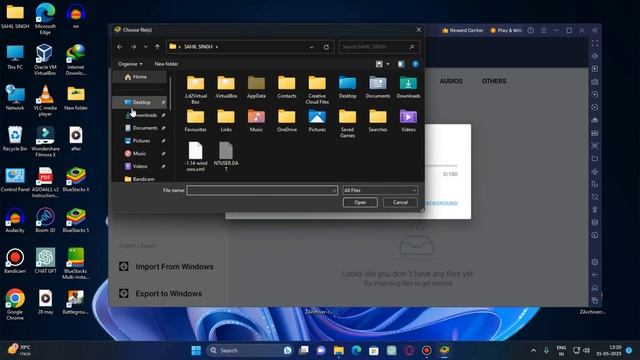This screenshot has height=360, width=640.
Task: Click the New folder button
Action: click(166, 64)
